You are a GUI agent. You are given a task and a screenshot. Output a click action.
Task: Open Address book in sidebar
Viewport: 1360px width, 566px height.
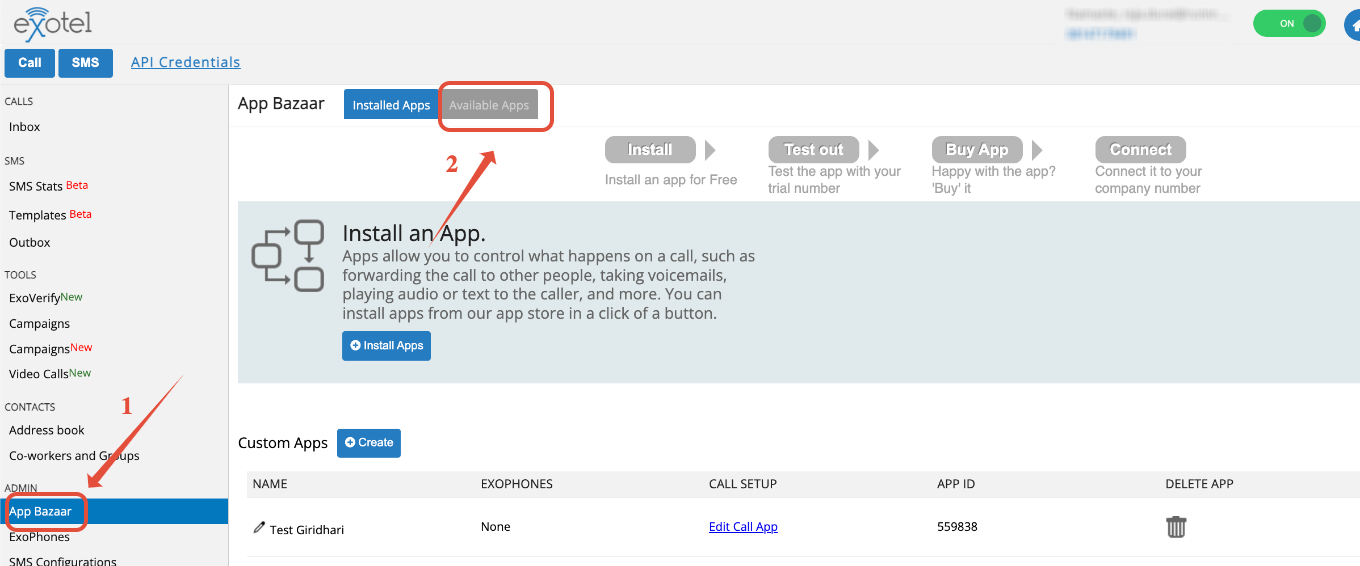[x=47, y=431]
